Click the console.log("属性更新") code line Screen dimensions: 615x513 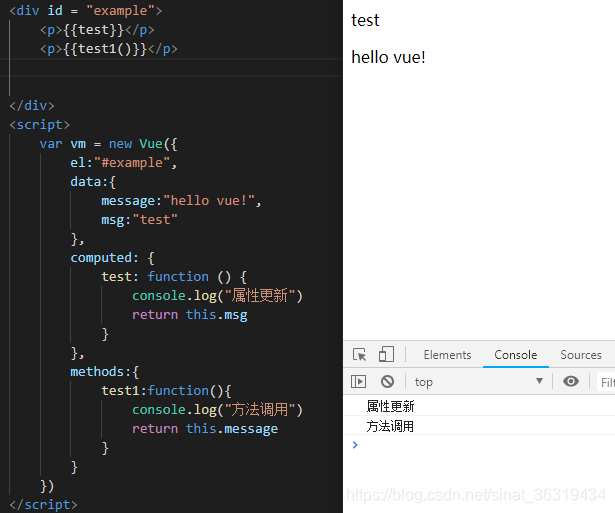coord(217,296)
